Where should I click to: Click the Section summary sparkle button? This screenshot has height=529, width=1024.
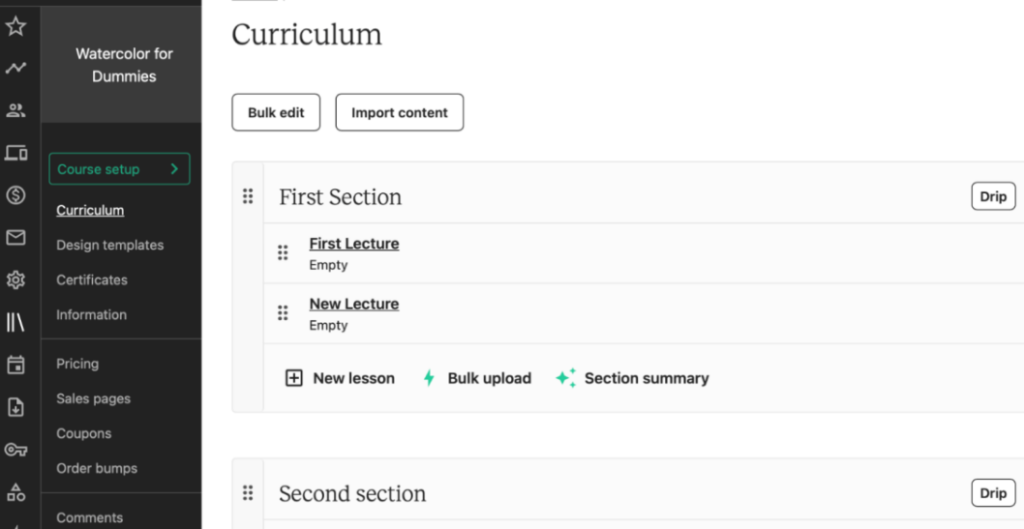632,378
